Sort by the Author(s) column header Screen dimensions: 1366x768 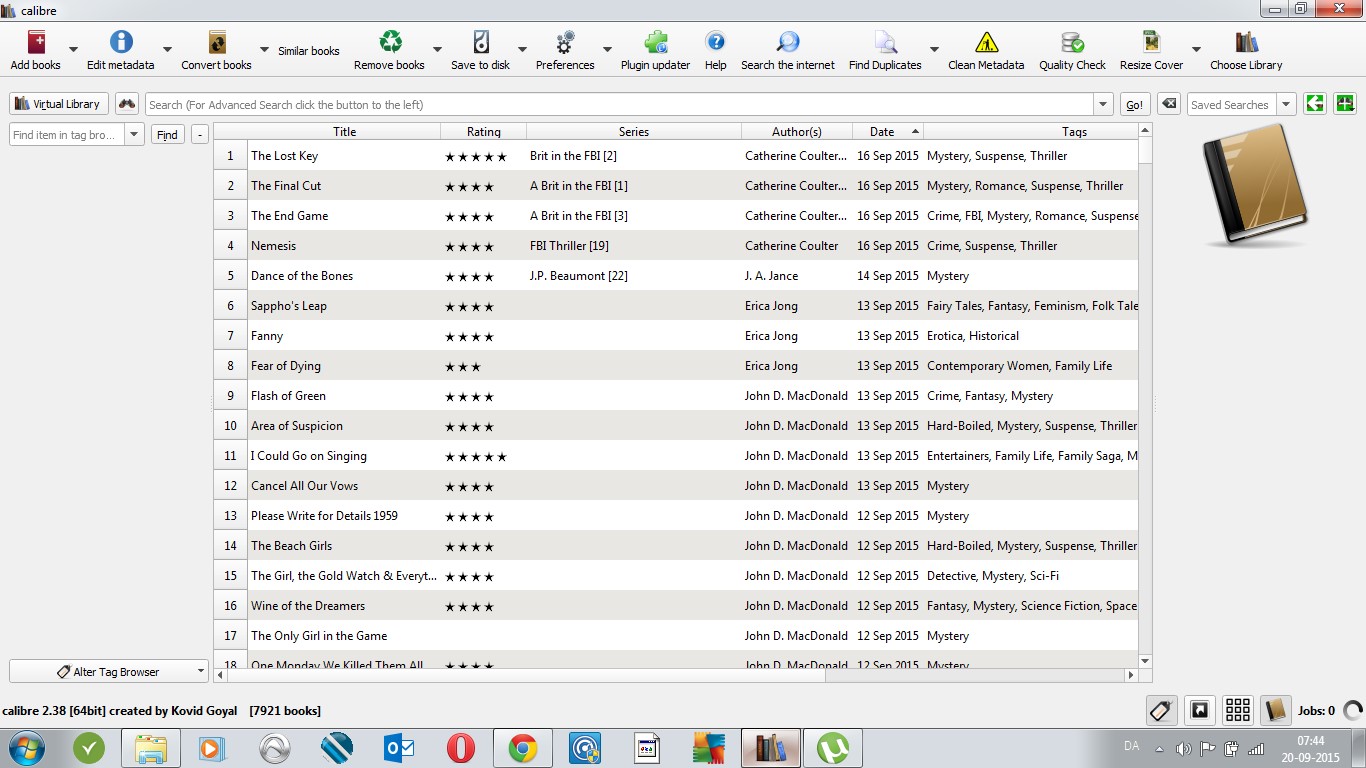click(797, 131)
